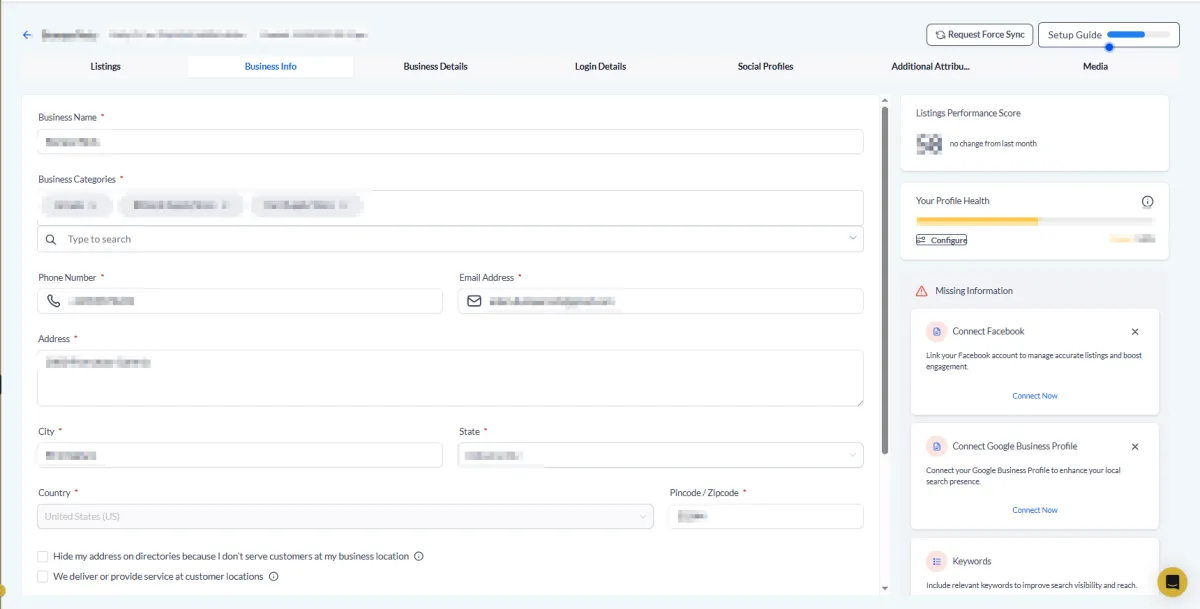Go to the Login Details tab

click(600, 67)
